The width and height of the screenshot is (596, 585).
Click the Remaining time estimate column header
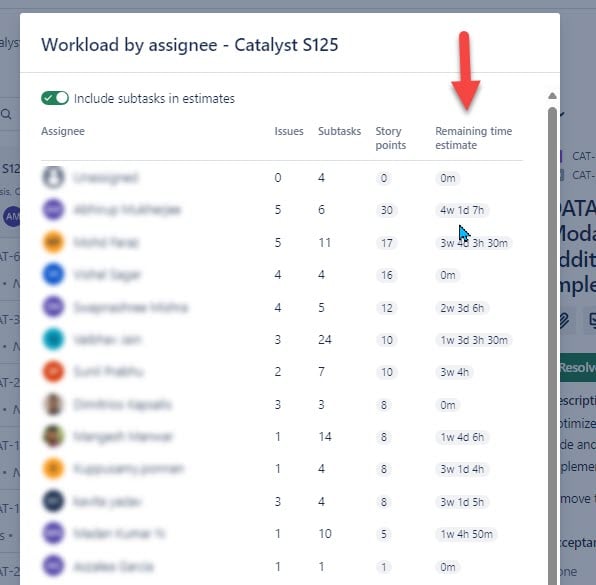click(x=473, y=138)
